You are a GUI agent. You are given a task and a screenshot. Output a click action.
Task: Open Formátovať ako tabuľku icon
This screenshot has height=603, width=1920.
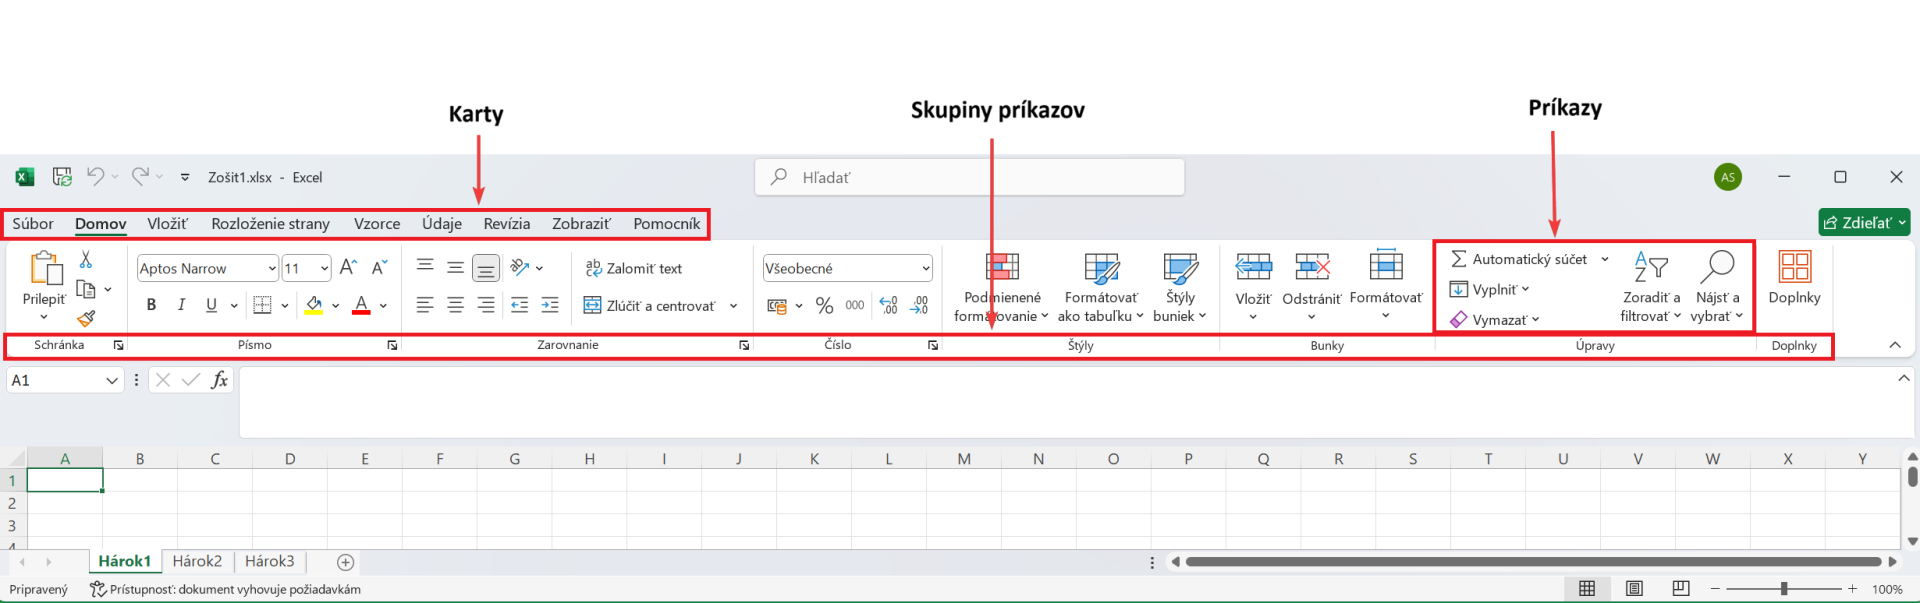(x=1101, y=267)
